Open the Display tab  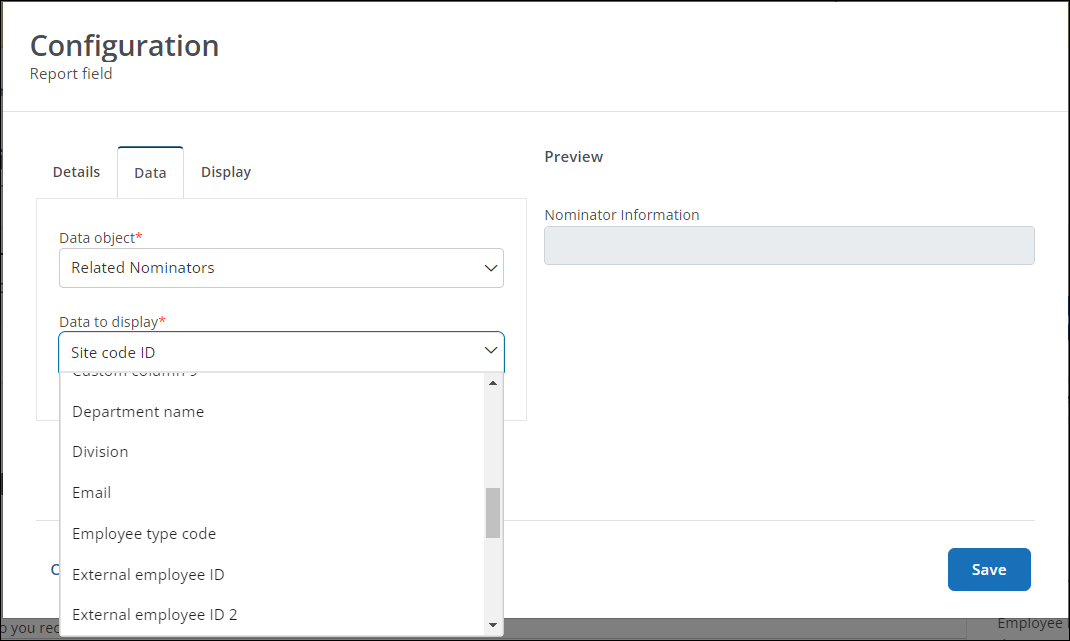tap(226, 172)
